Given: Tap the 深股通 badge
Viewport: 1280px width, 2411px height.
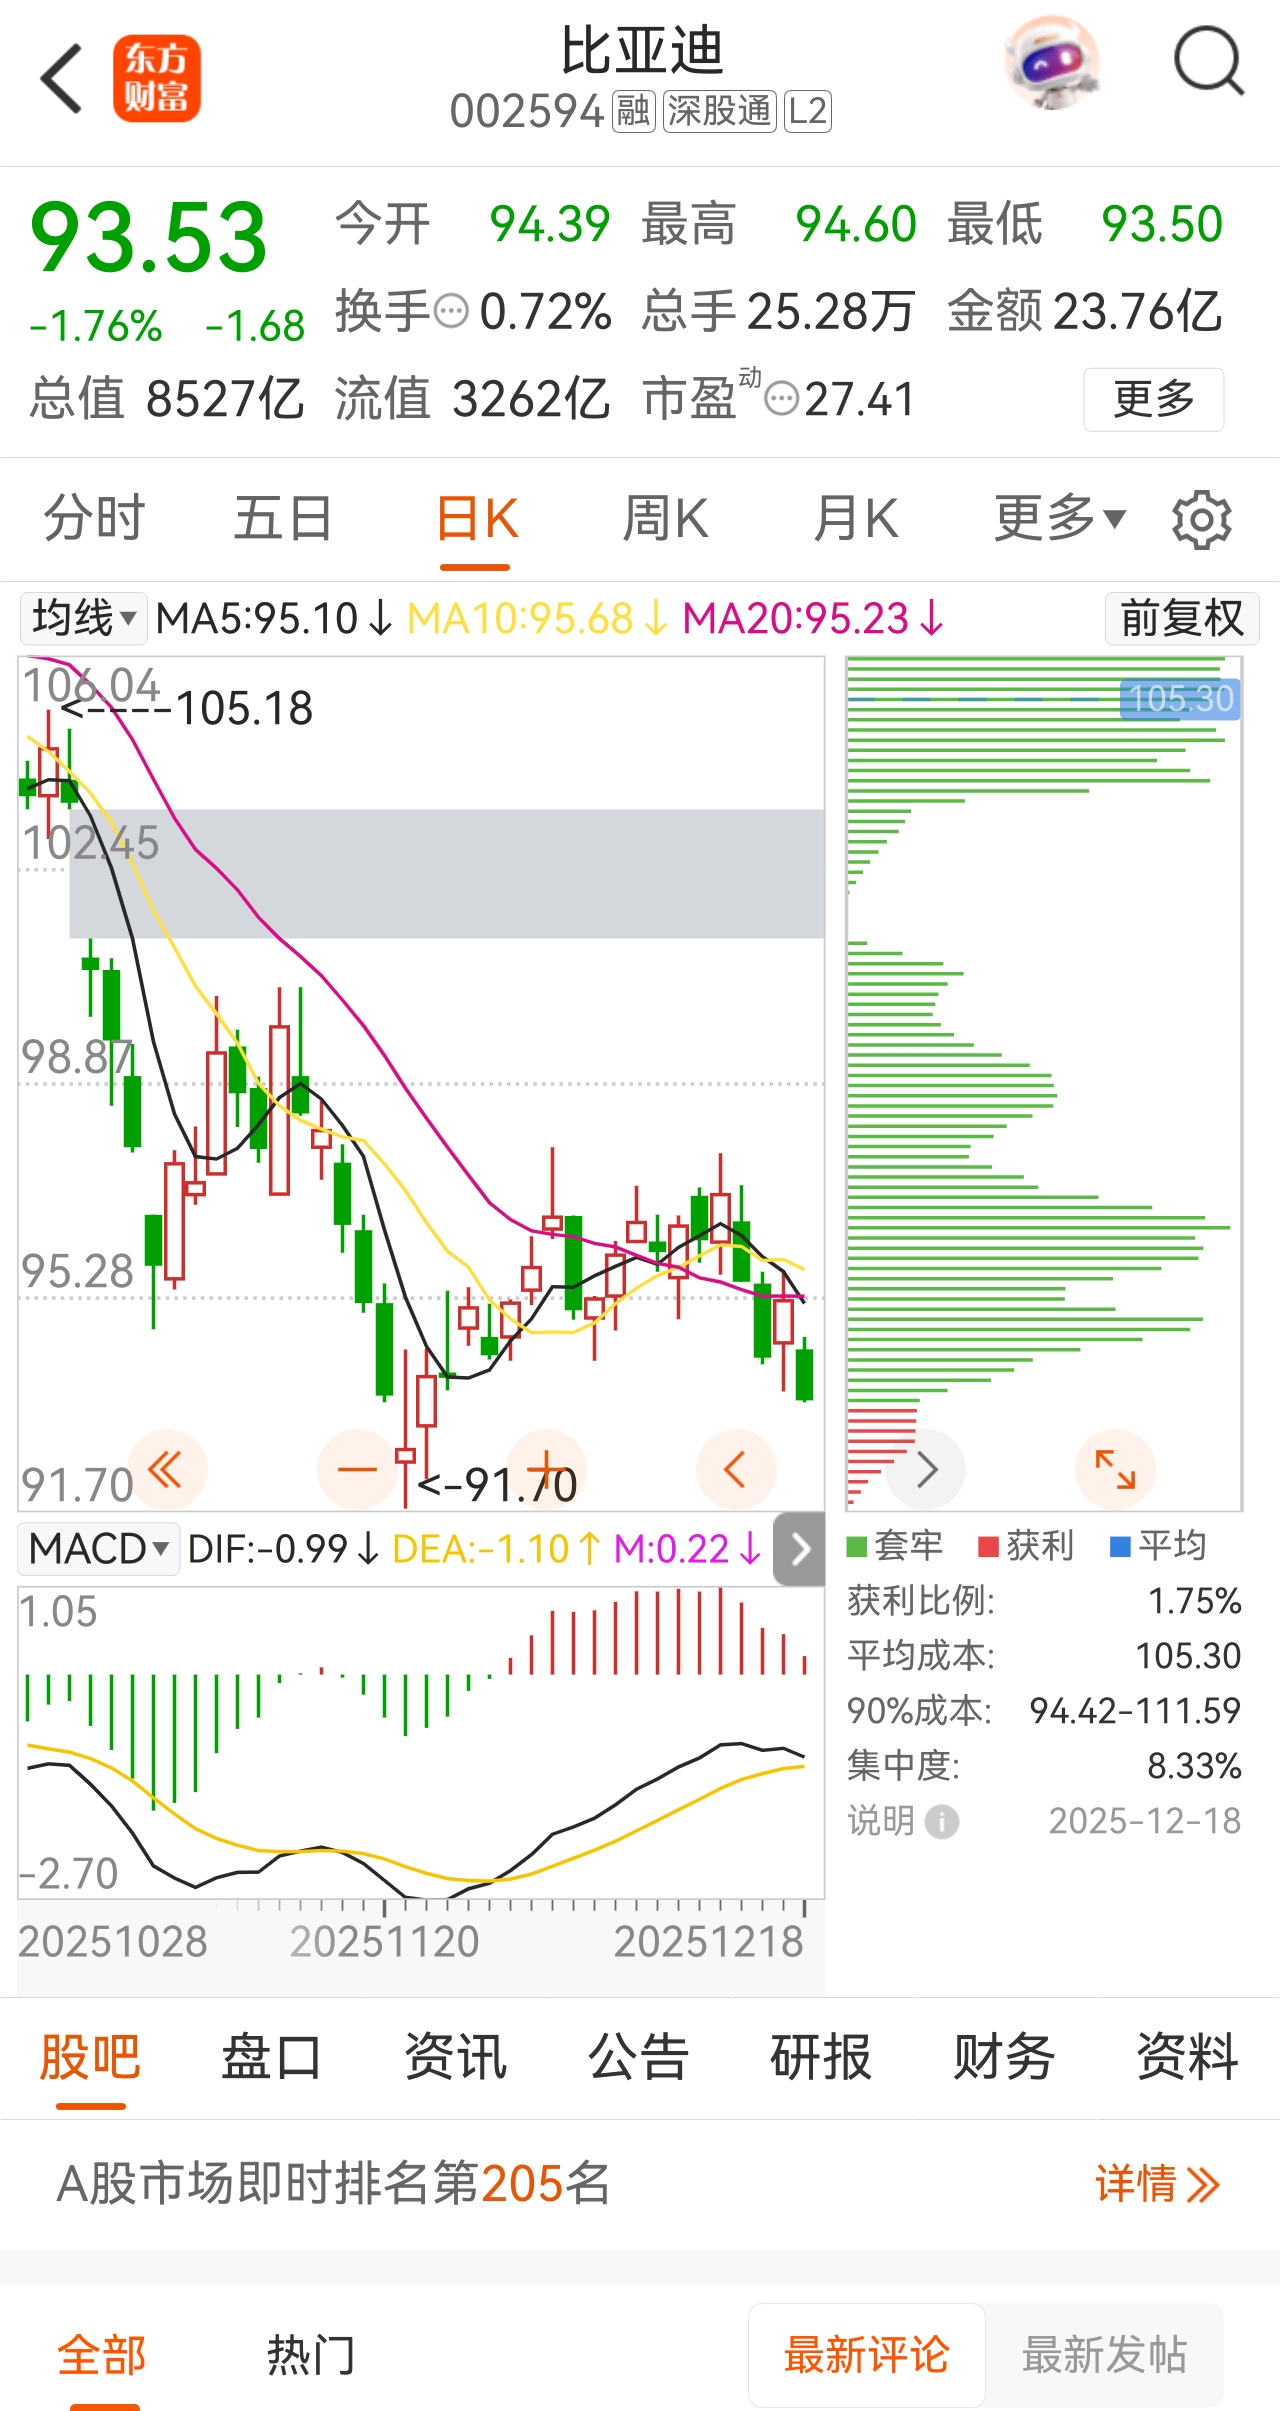Looking at the screenshot, I should [720, 111].
